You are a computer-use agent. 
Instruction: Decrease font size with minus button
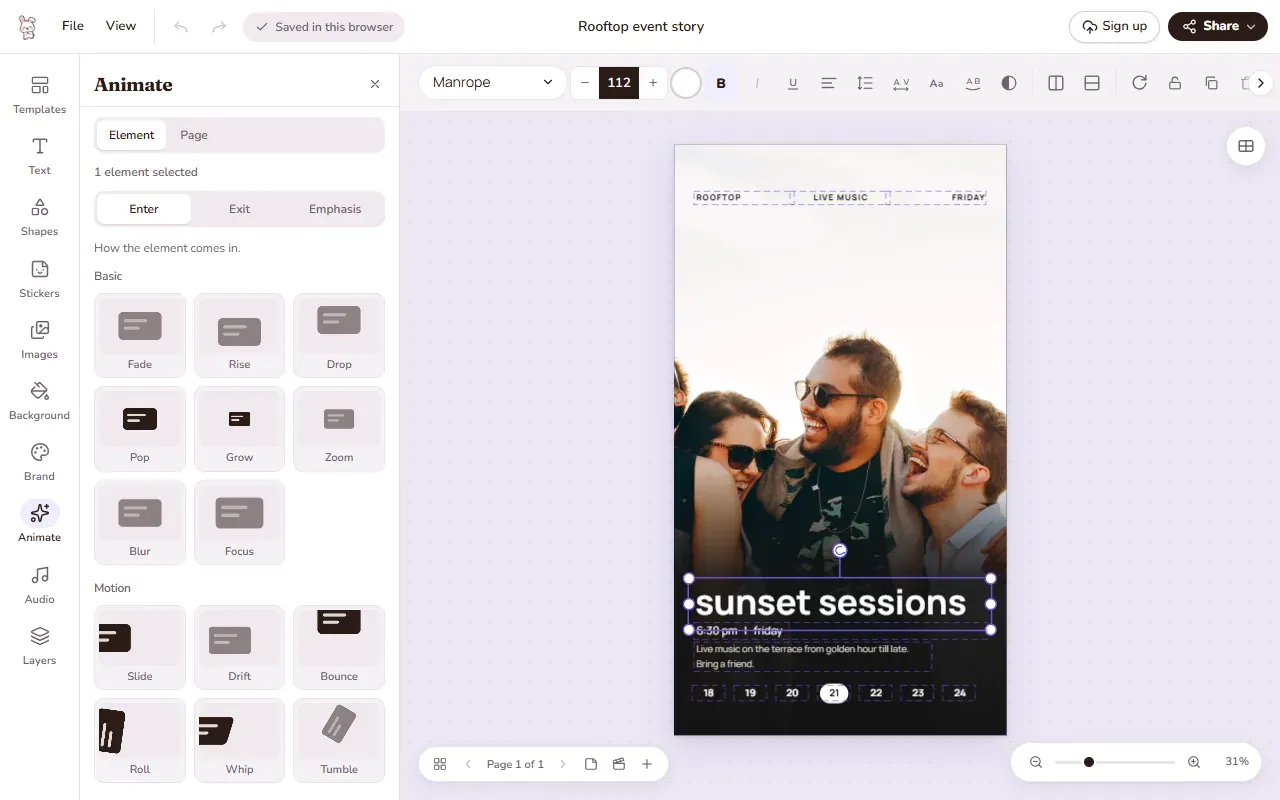pyautogui.click(x=585, y=83)
